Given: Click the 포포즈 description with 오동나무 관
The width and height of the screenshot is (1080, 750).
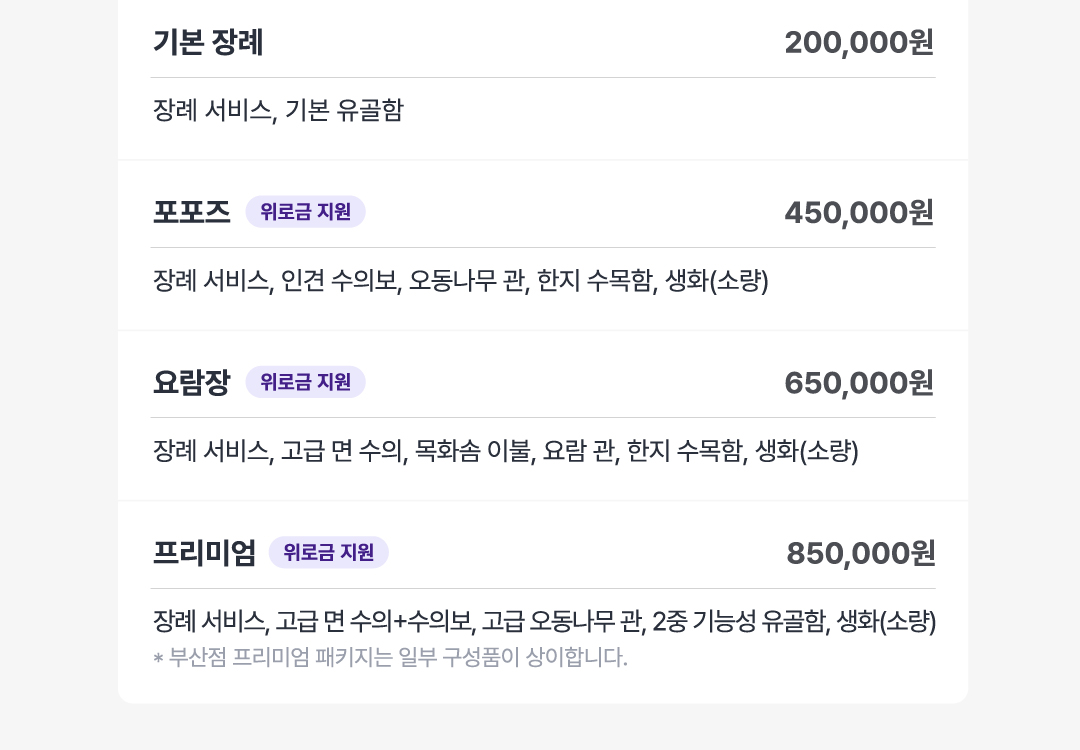Looking at the screenshot, I should [460, 280].
